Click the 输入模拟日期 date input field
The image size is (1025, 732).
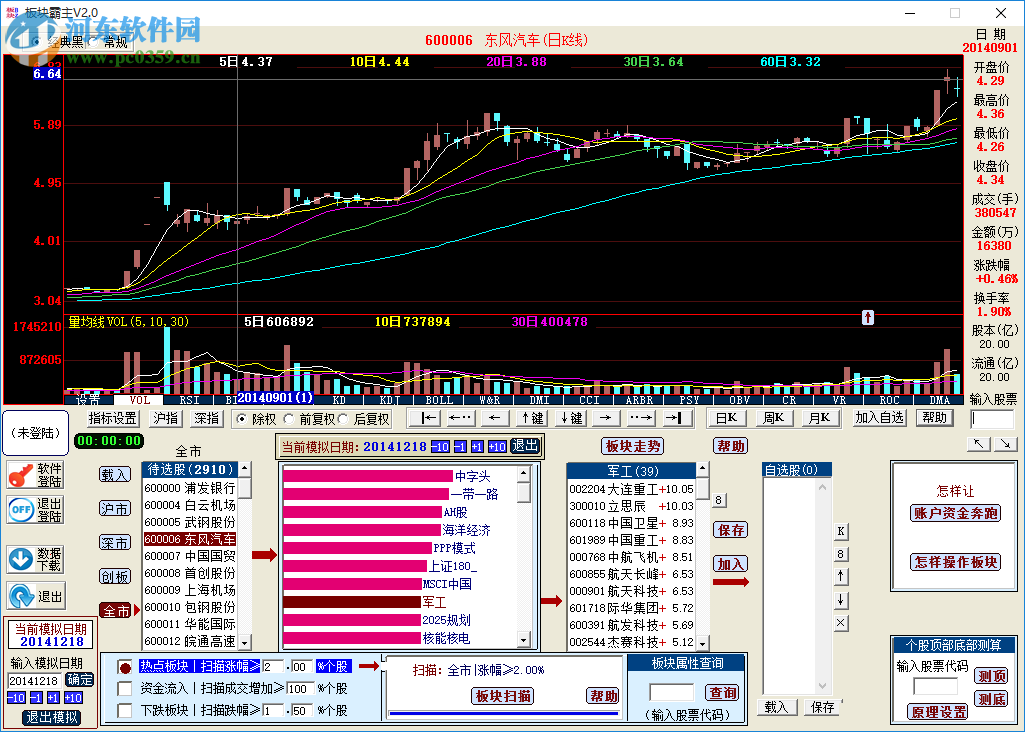click(x=35, y=680)
